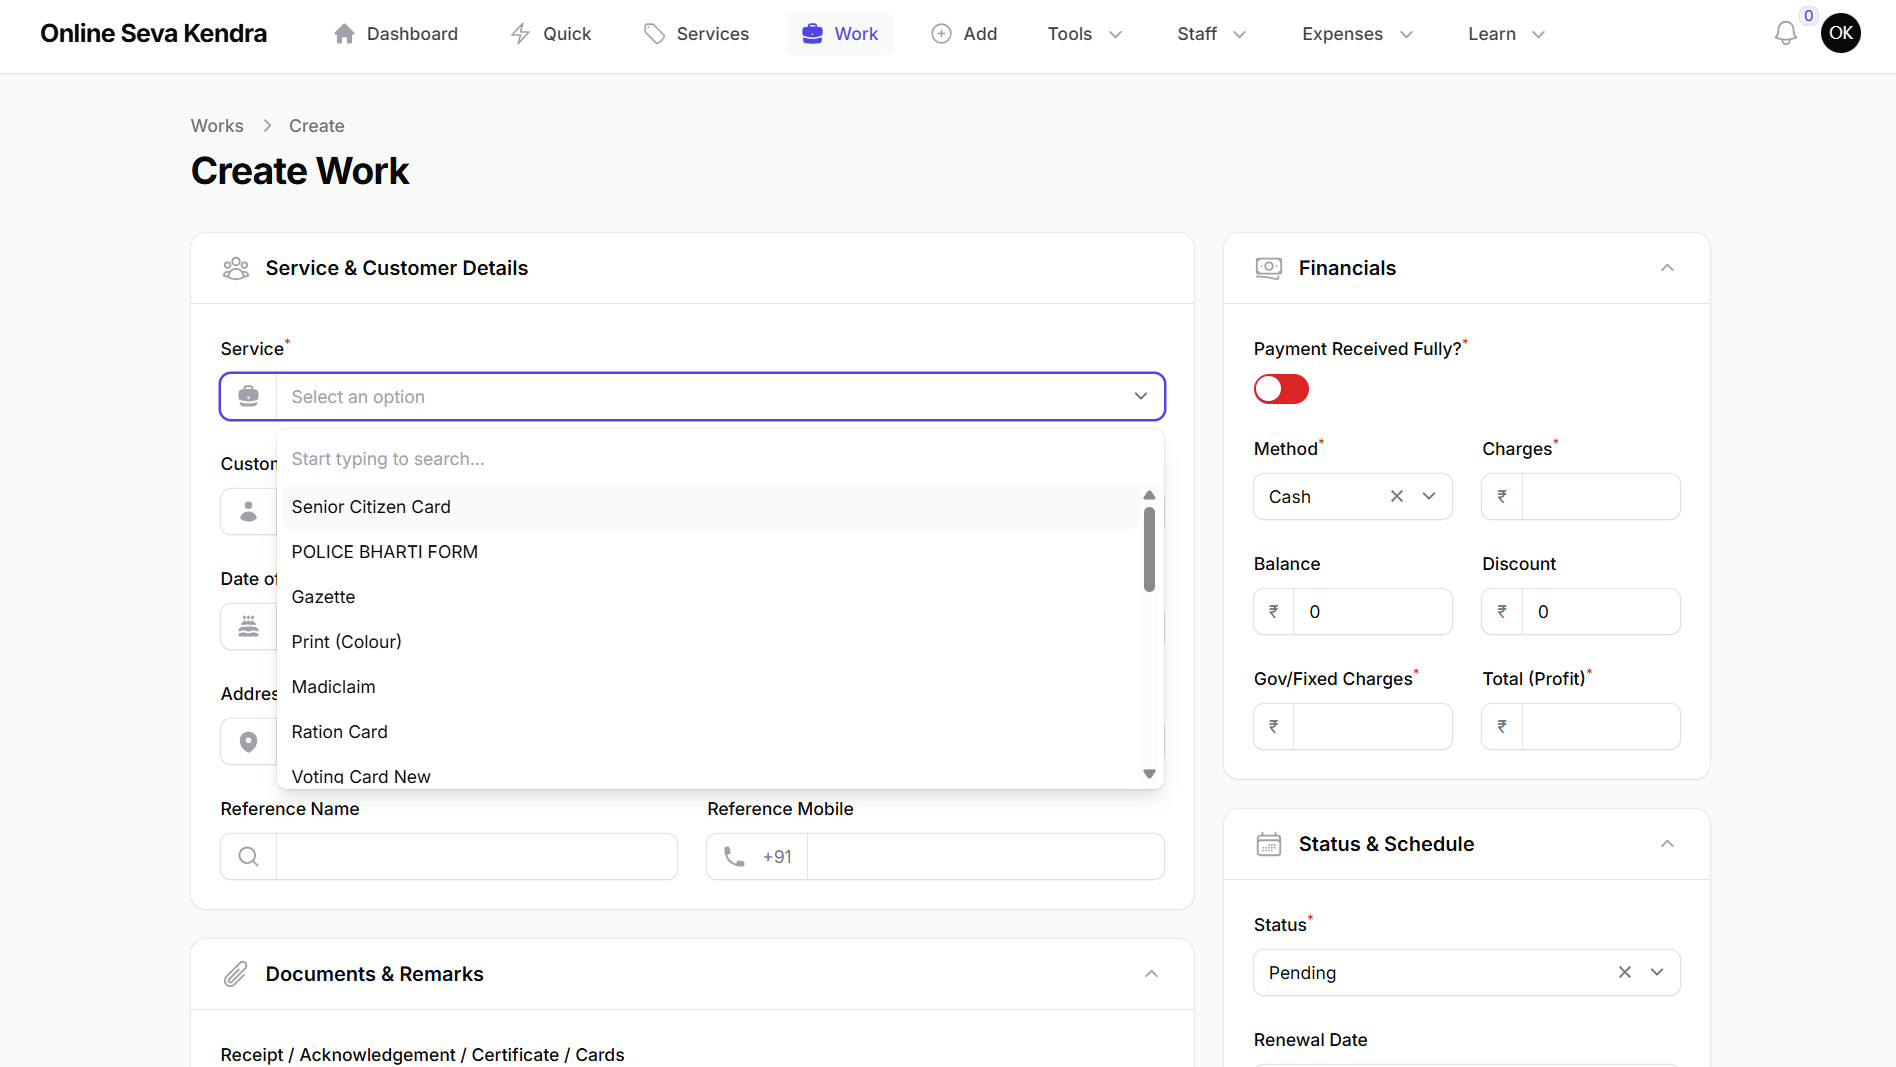Close the Service select dropdown chevron
1896x1067 pixels.
[1140, 396]
